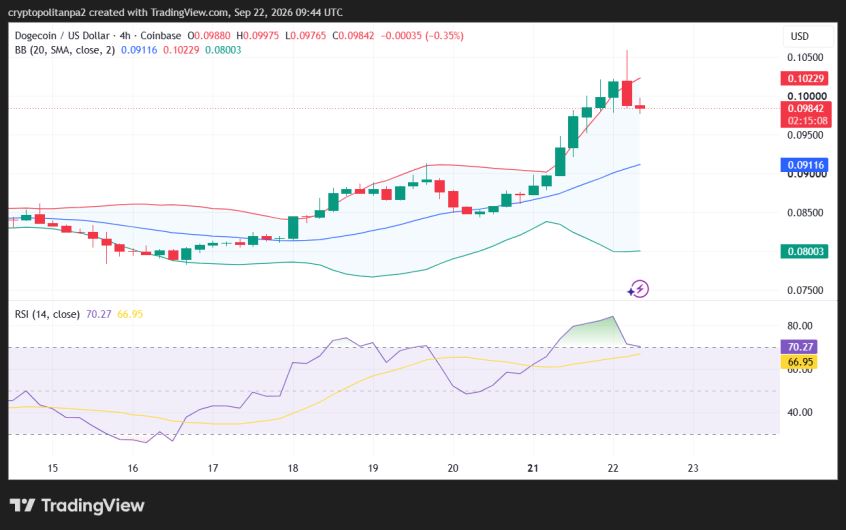Click date label 18 on time axis
This screenshot has width=846, height=530.
[x=293, y=468]
